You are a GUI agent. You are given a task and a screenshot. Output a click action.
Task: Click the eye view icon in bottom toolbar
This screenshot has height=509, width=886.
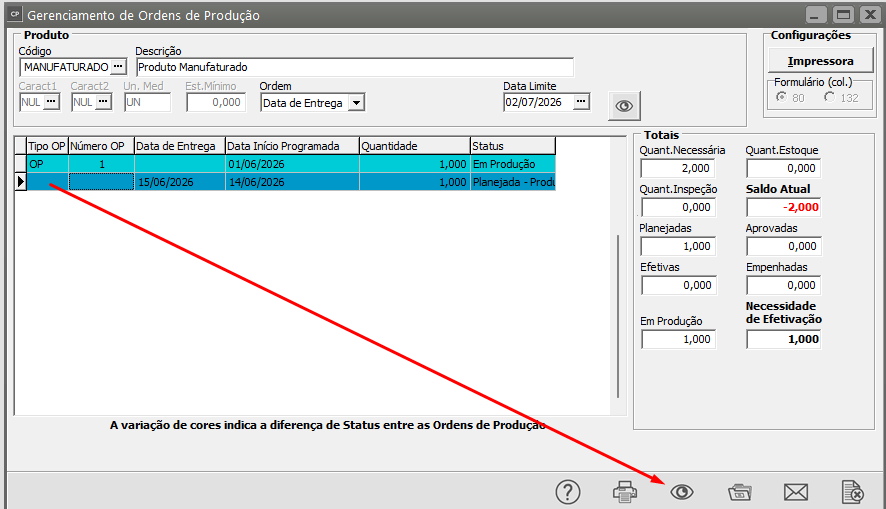pyautogui.click(x=682, y=492)
